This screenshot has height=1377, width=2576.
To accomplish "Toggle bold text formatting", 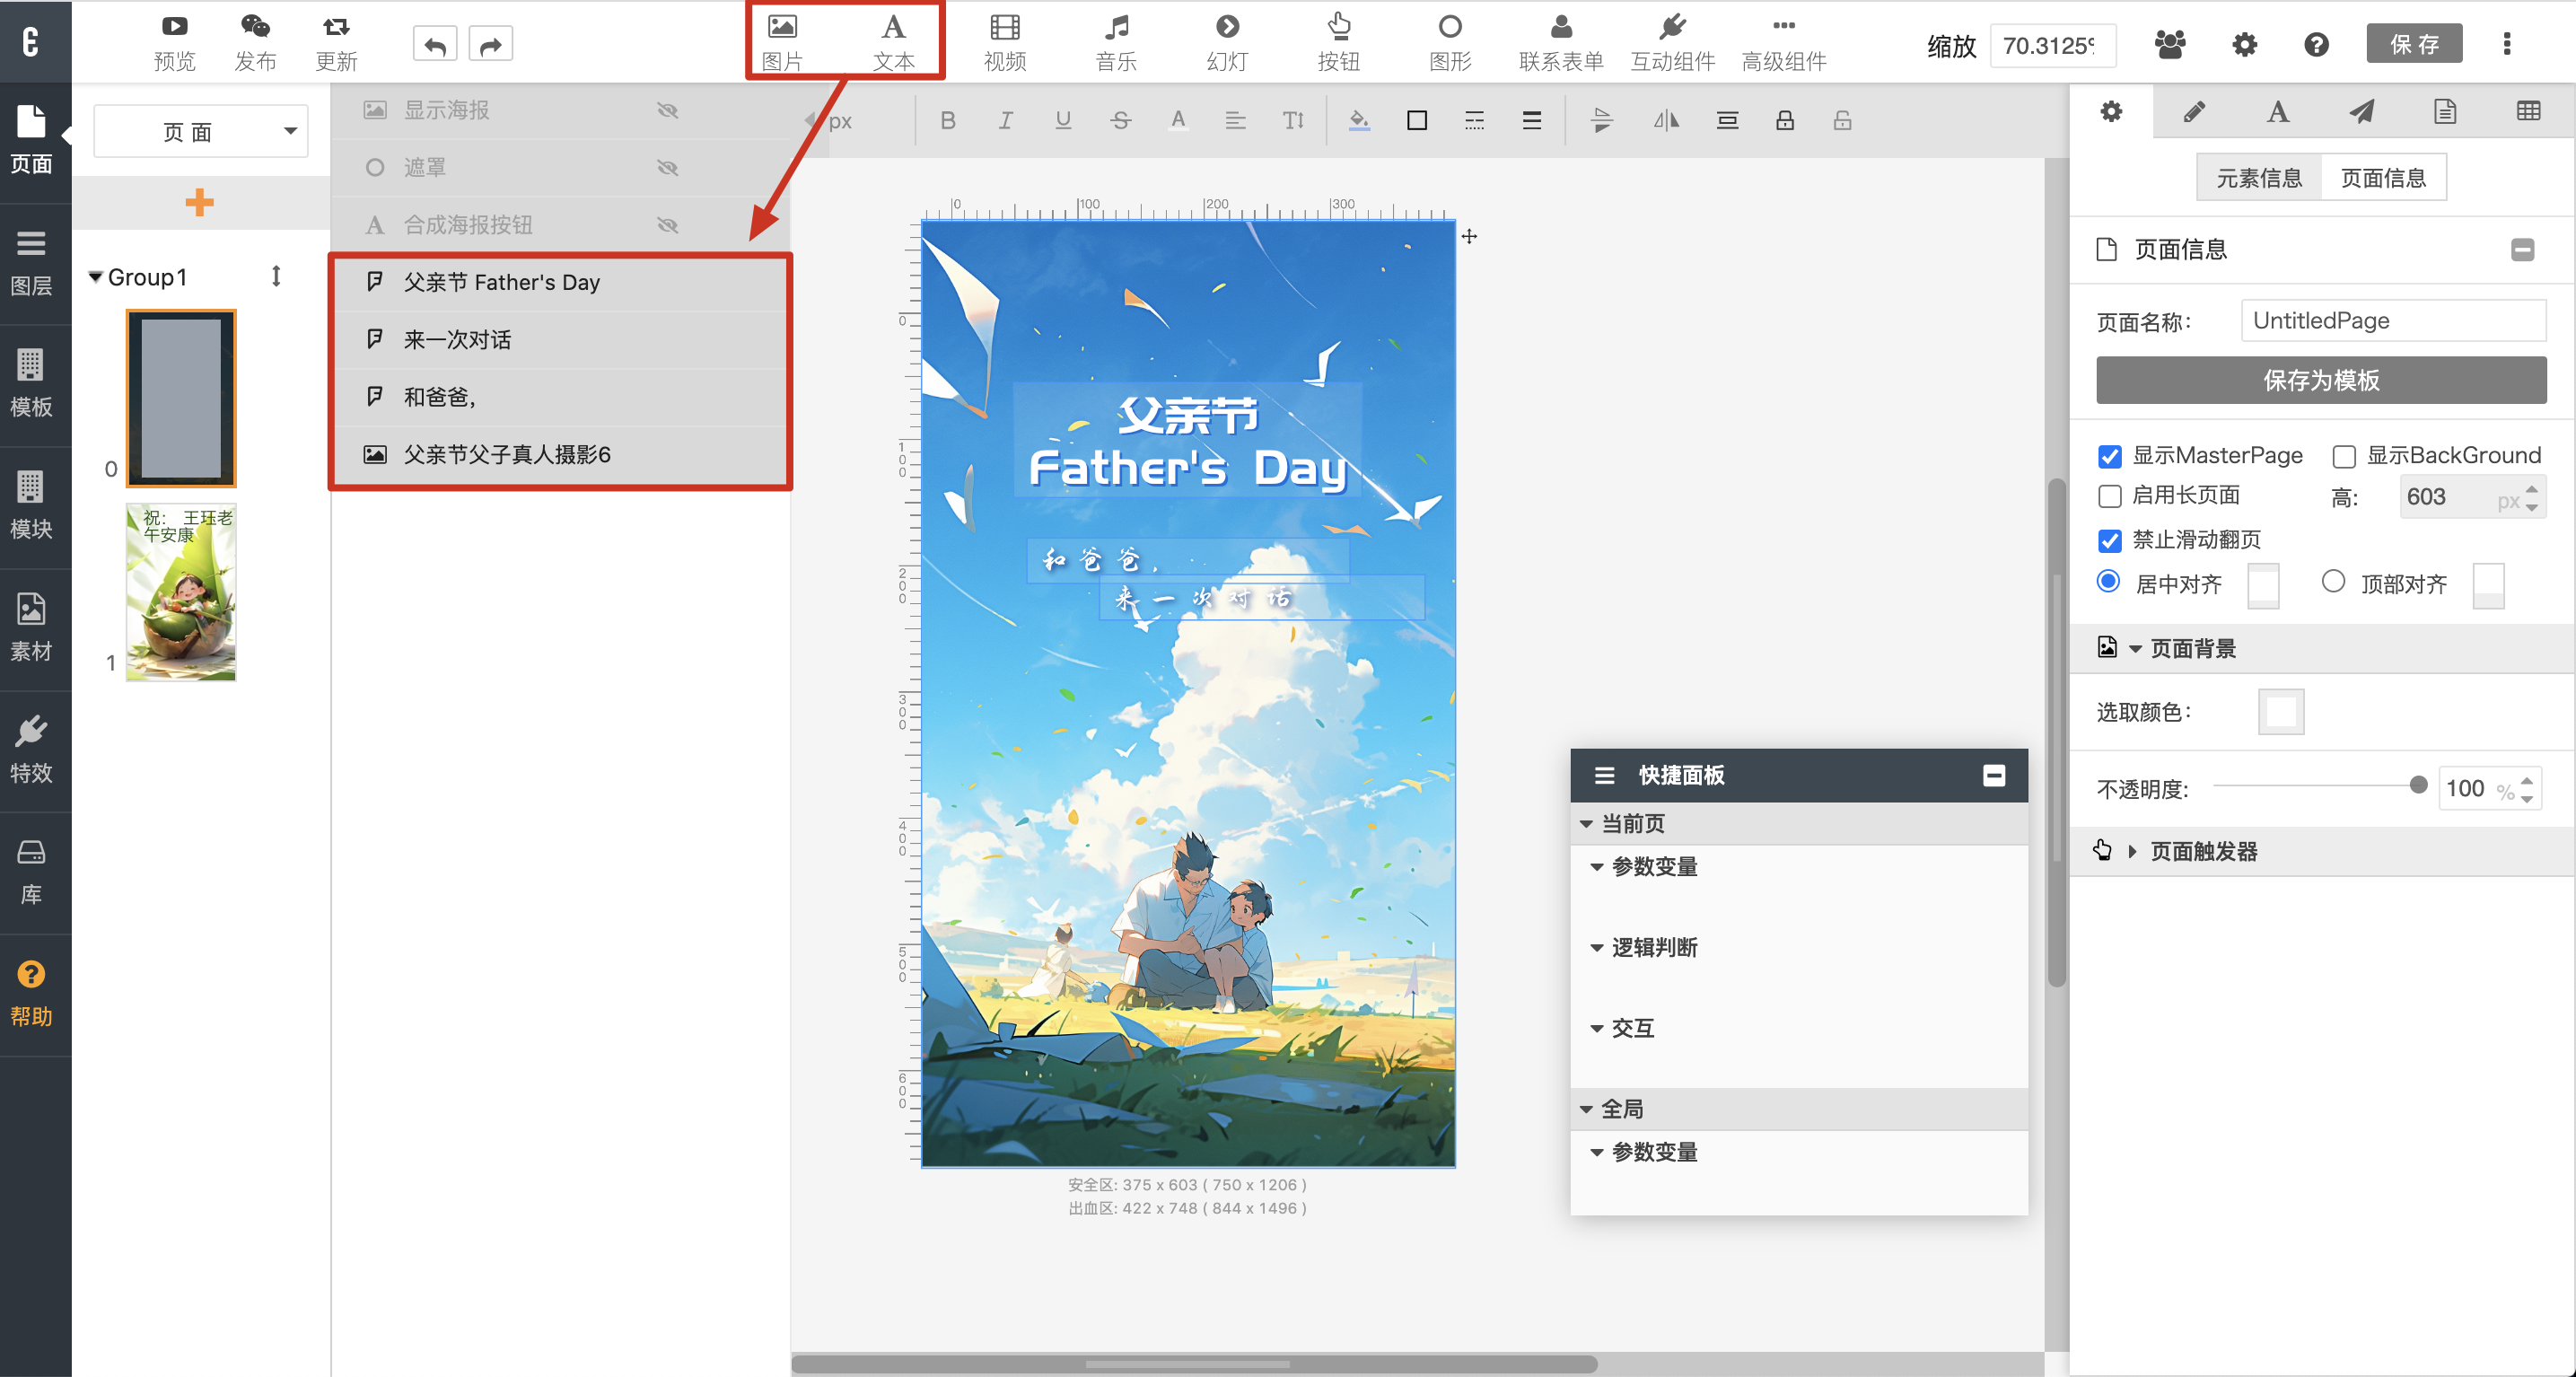I will point(948,121).
